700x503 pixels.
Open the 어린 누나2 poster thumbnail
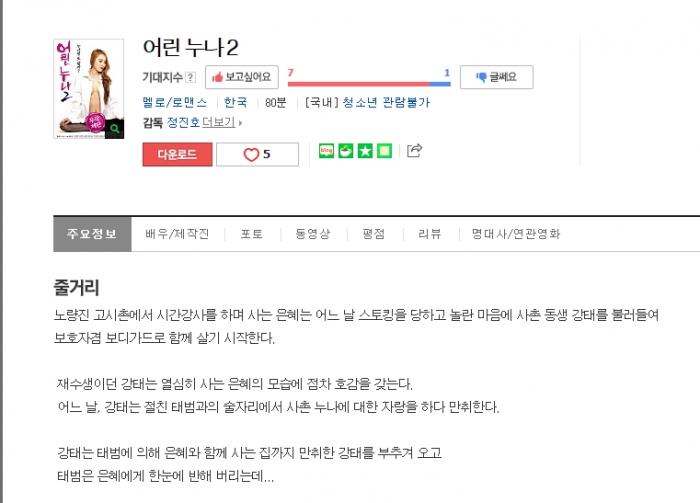coord(89,89)
